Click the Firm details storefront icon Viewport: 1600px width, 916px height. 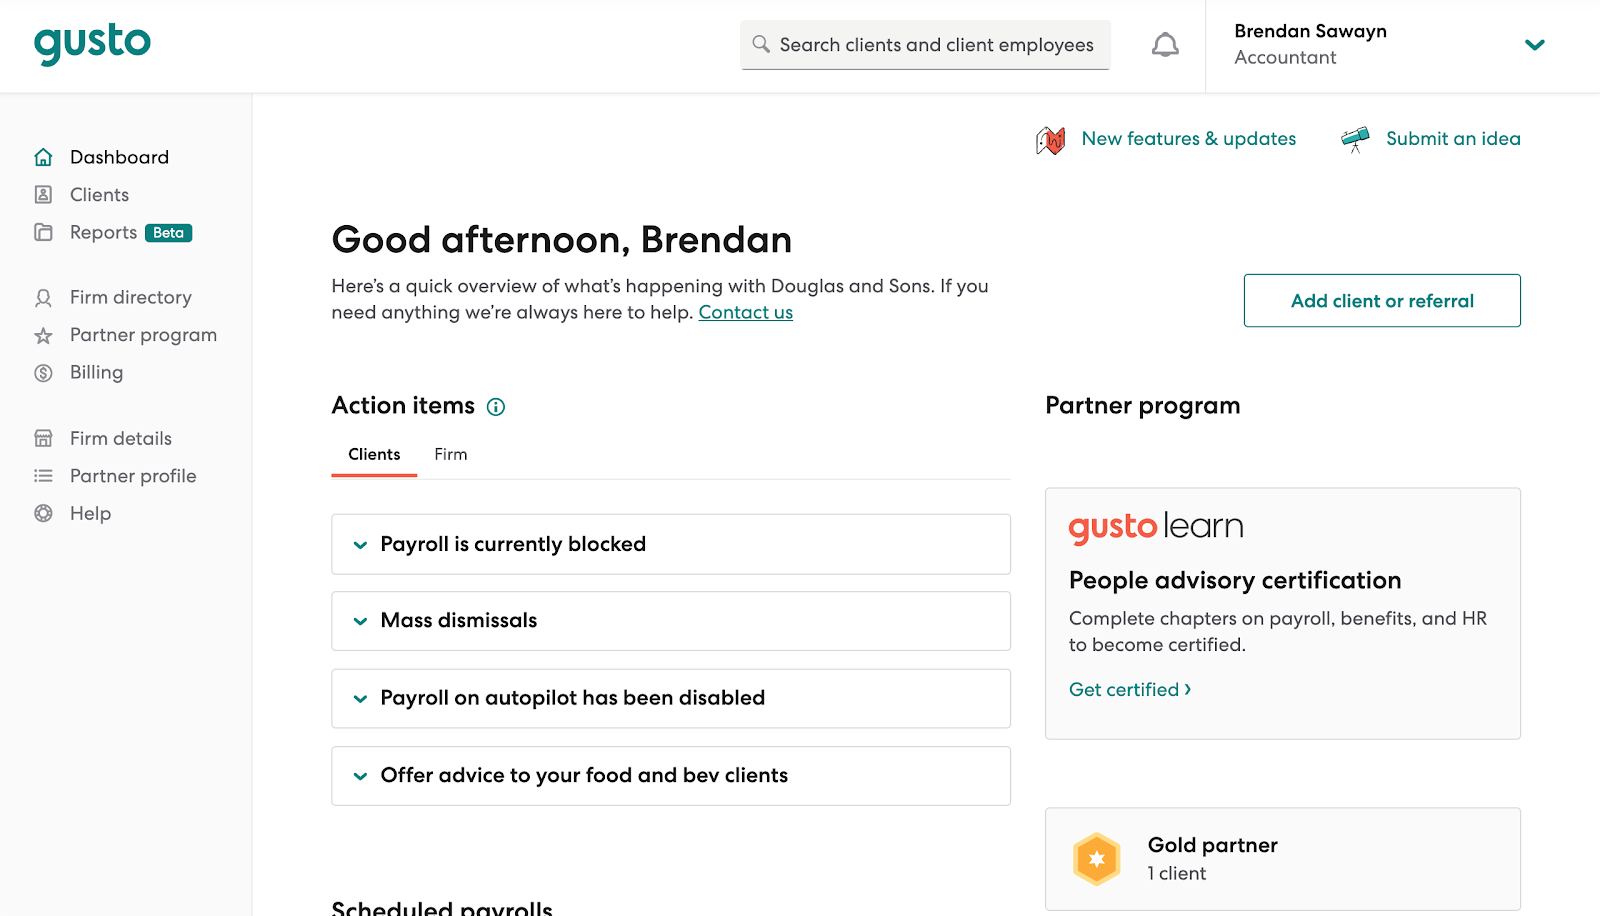[x=43, y=439]
